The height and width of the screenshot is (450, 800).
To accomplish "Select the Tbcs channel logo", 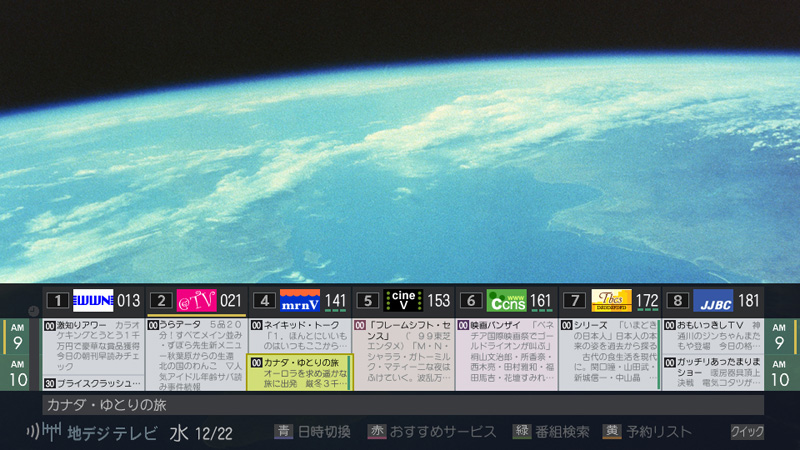I will [x=611, y=301].
